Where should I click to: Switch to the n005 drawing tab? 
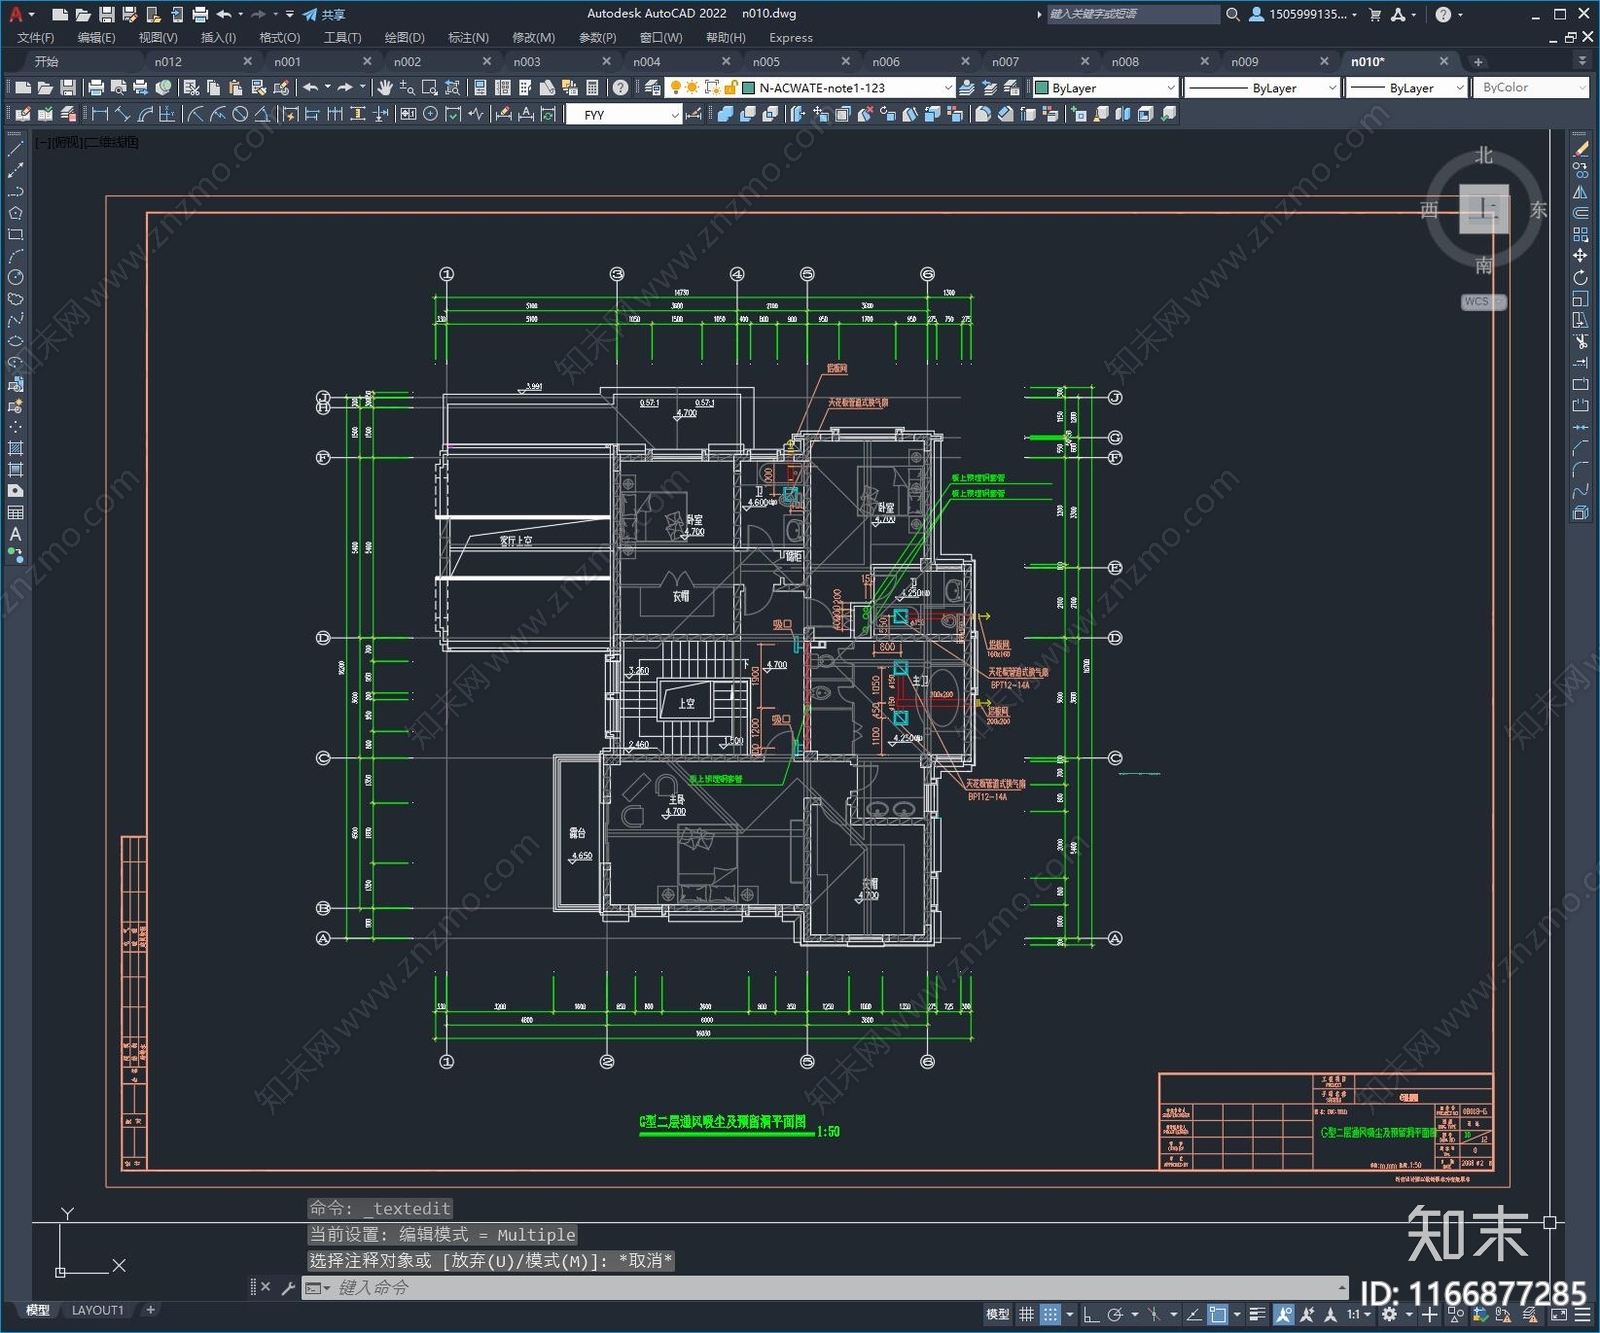click(x=766, y=62)
